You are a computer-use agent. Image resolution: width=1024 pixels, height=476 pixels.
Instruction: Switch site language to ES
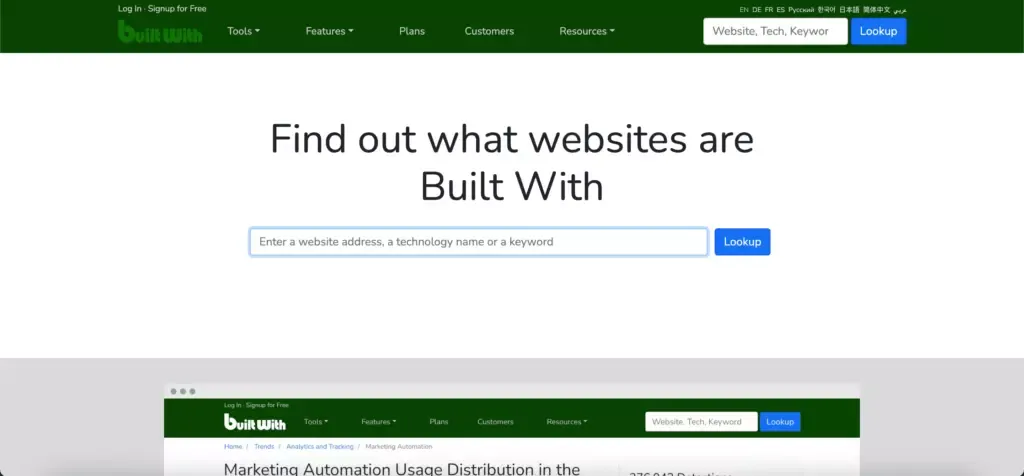(780, 10)
